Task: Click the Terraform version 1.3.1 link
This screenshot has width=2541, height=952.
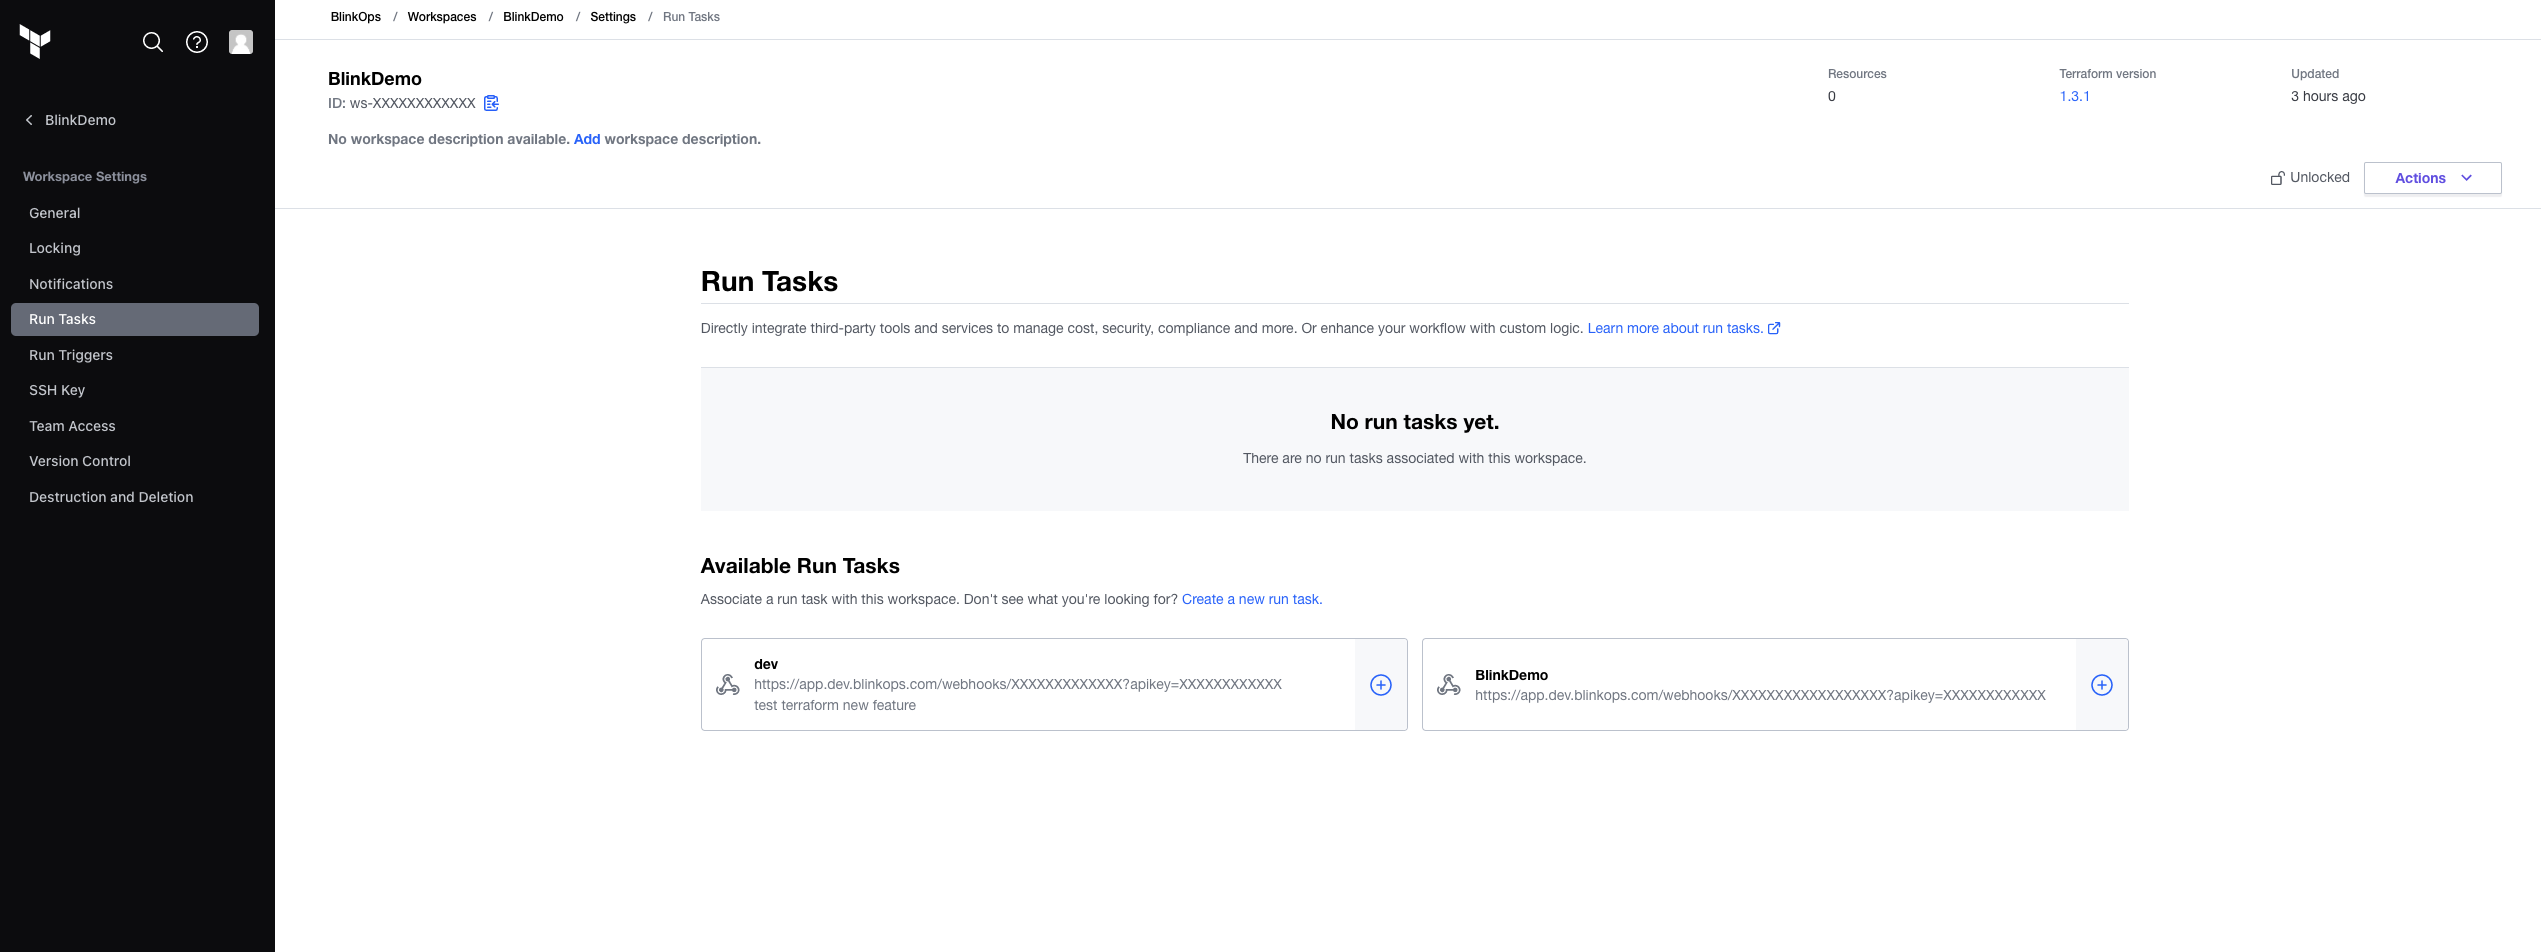Action: 2073,96
